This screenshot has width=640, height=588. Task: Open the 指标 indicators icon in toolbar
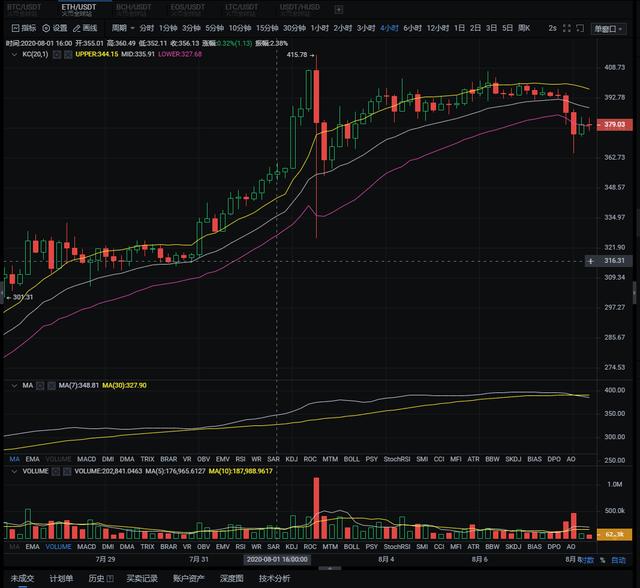22,28
